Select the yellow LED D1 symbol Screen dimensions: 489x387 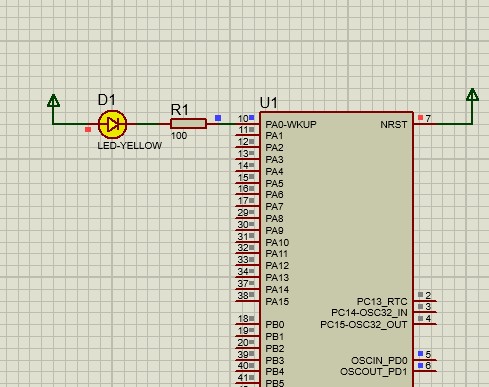coord(112,124)
